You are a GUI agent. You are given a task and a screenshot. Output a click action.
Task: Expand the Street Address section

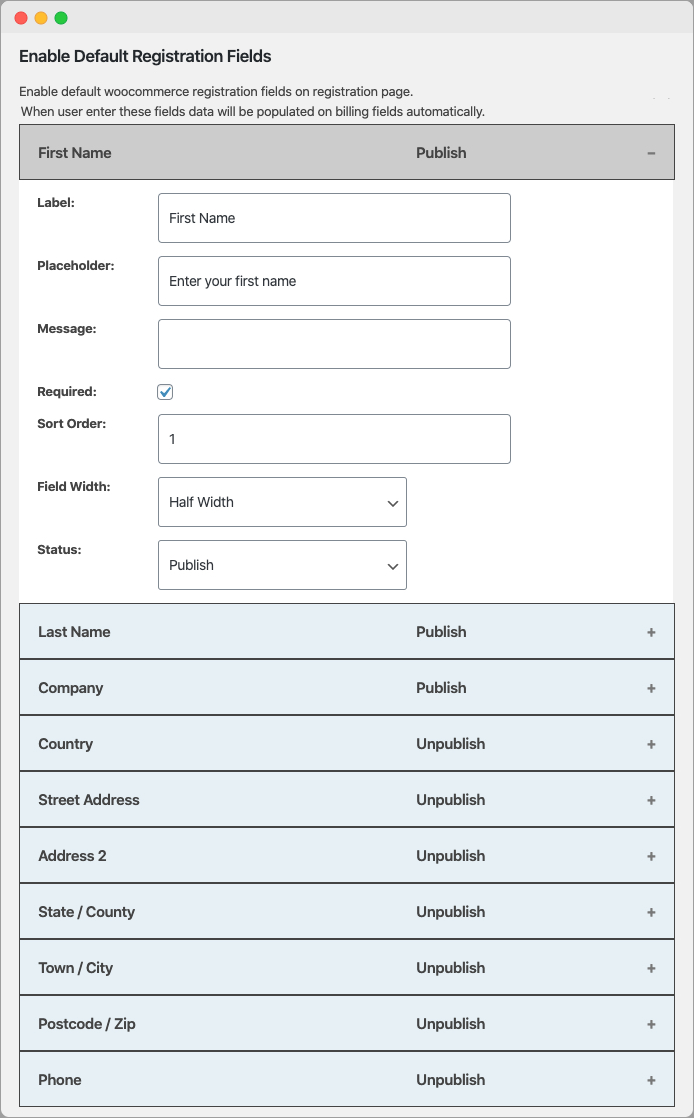click(651, 800)
